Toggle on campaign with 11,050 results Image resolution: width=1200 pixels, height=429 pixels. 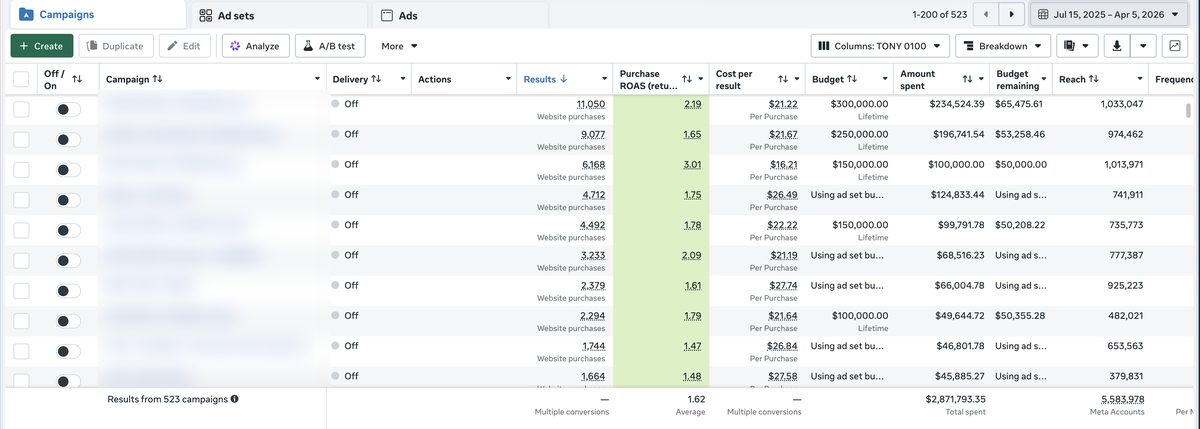(68, 110)
